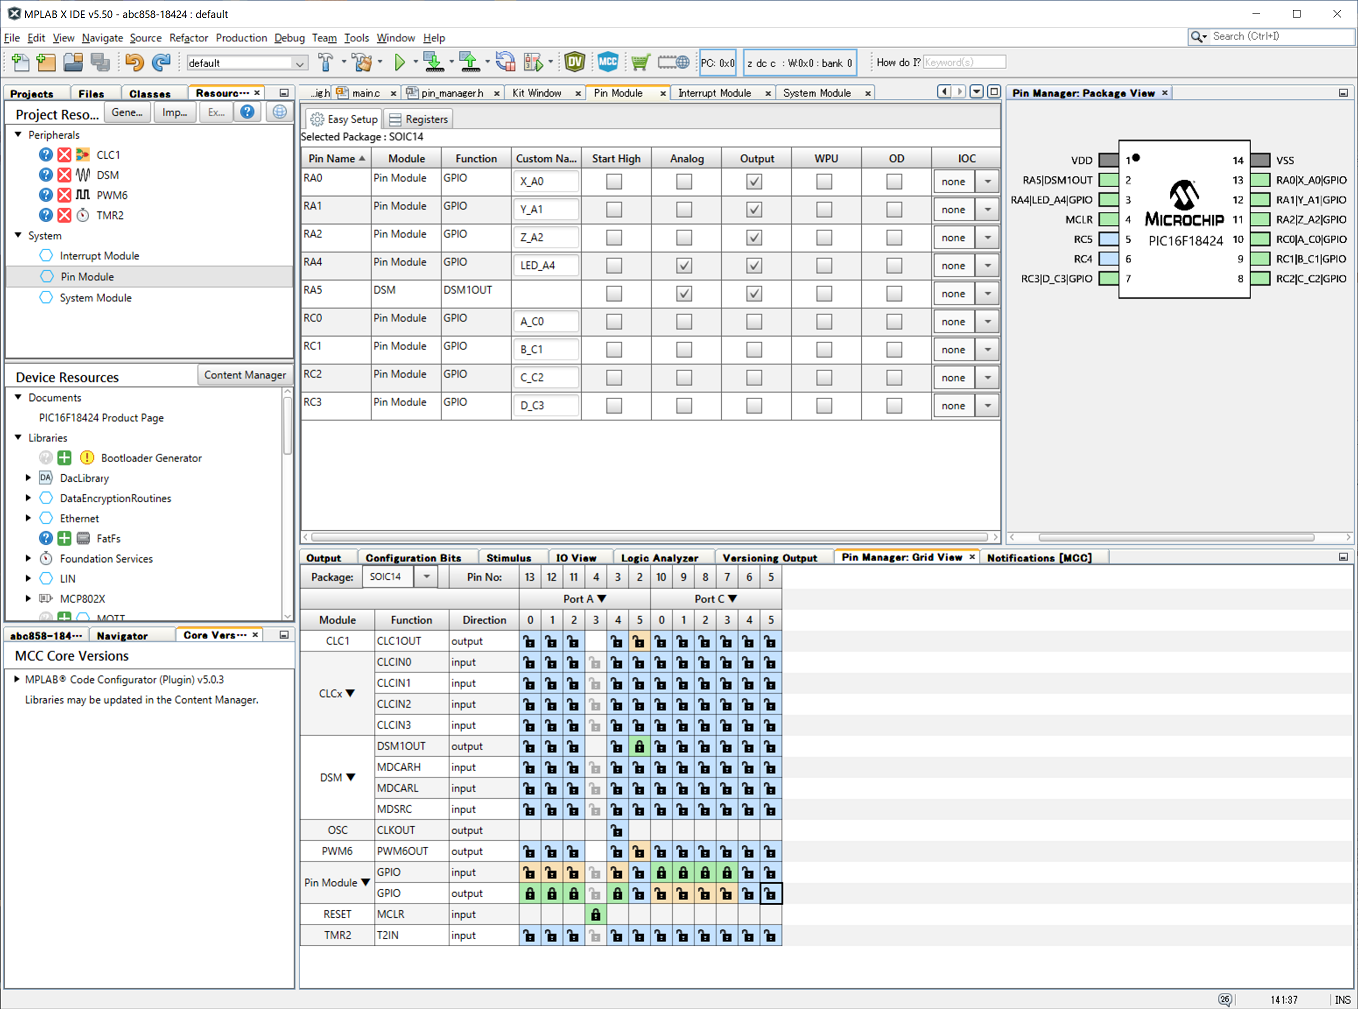Click the Custom Name field for RA4
Screen dimensions: 1358x1009
pos(546,266)
